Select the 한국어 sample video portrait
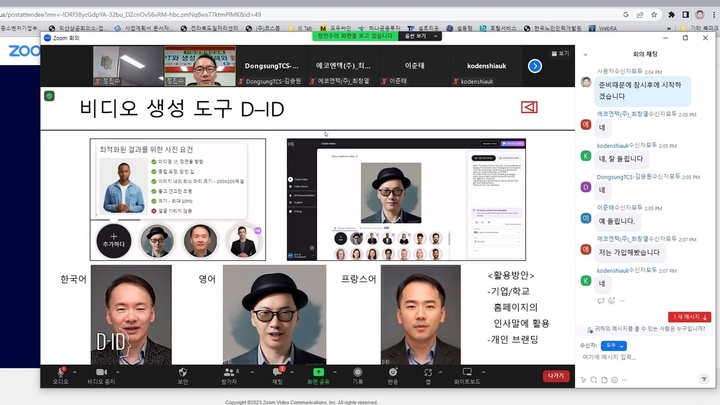 click(131, 315)
